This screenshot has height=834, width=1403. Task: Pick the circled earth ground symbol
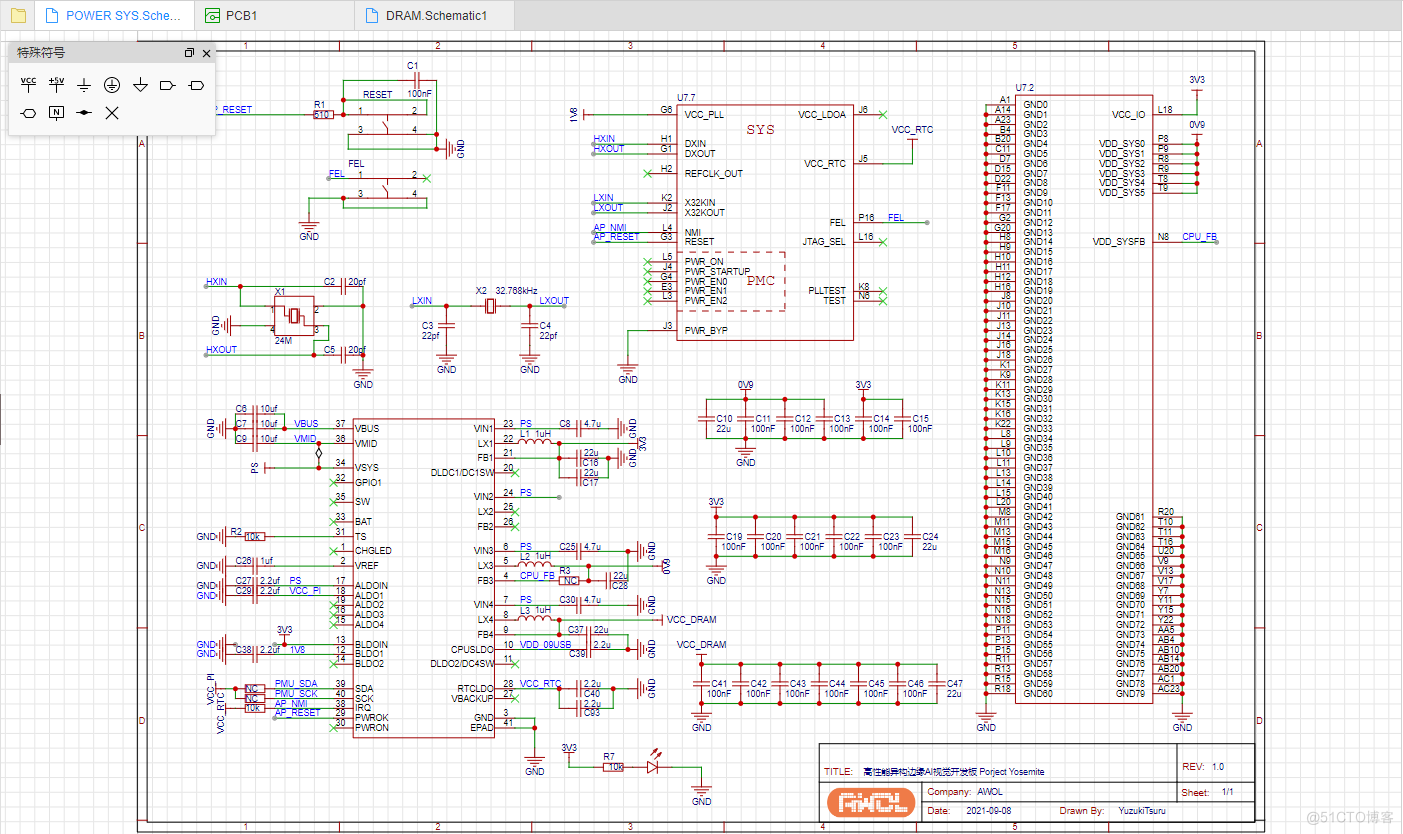point(112,86)
